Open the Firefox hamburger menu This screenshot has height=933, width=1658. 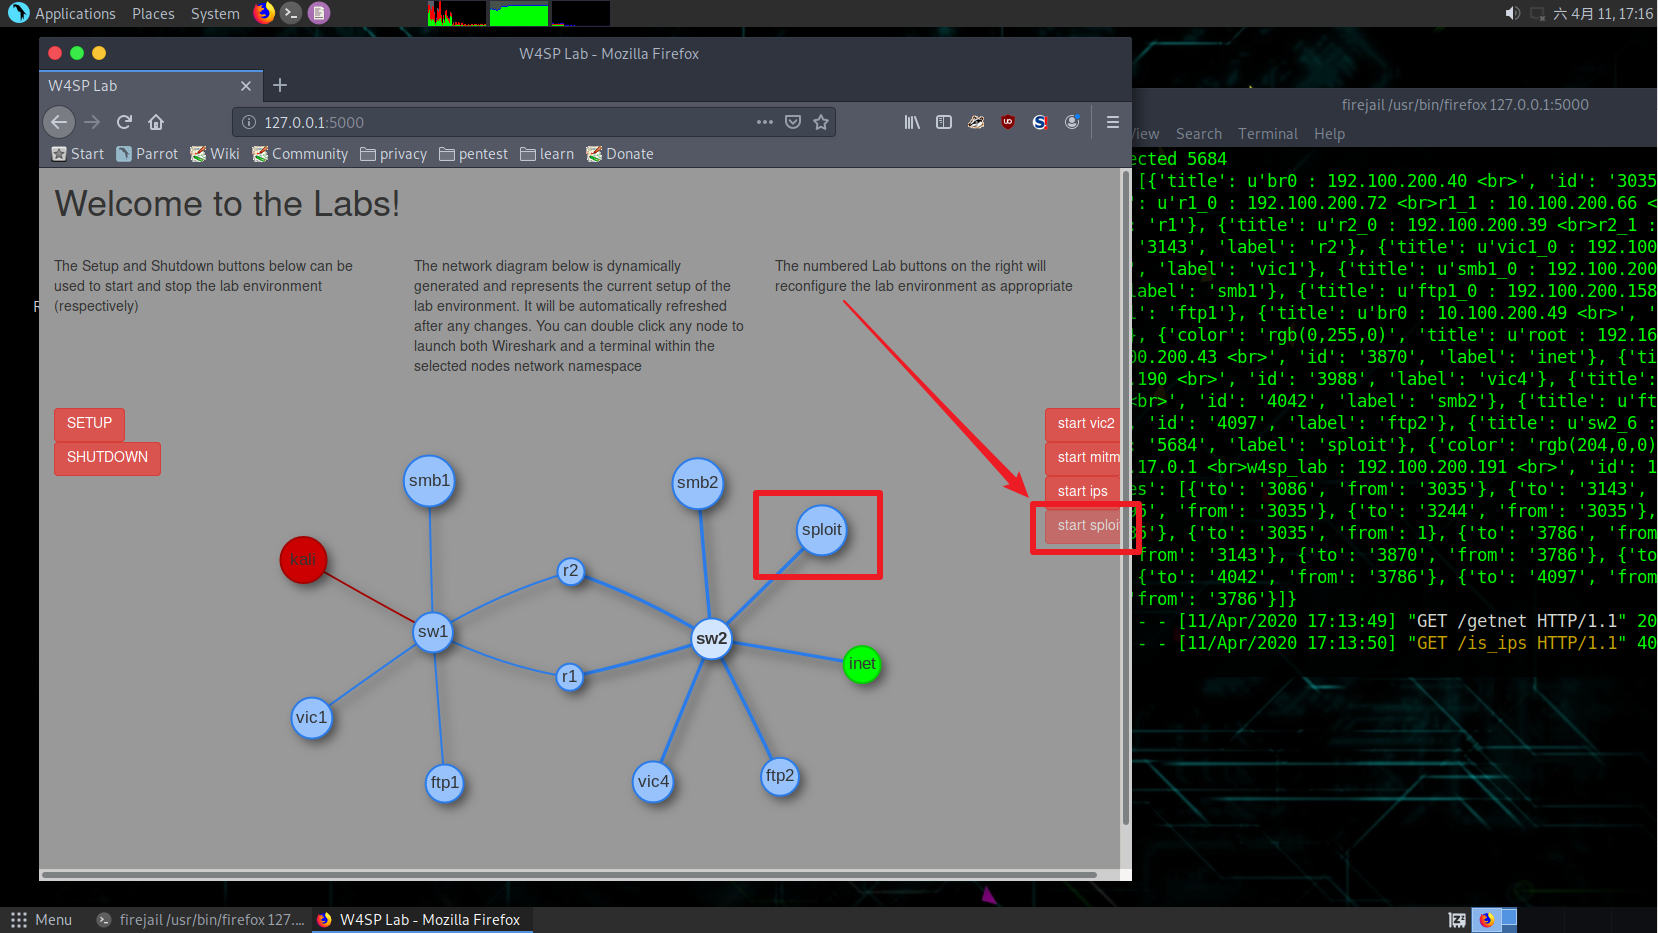[x=1112, y=122]
